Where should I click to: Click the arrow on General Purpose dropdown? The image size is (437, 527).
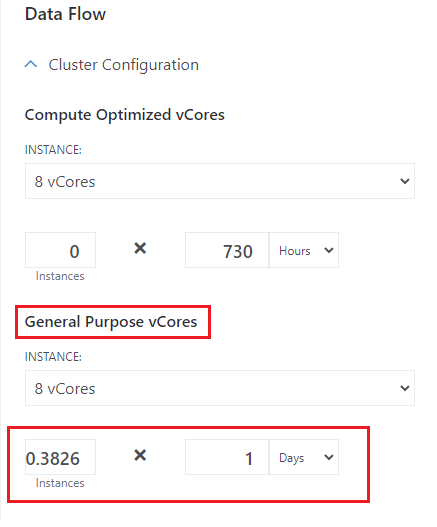pos(405,388)
